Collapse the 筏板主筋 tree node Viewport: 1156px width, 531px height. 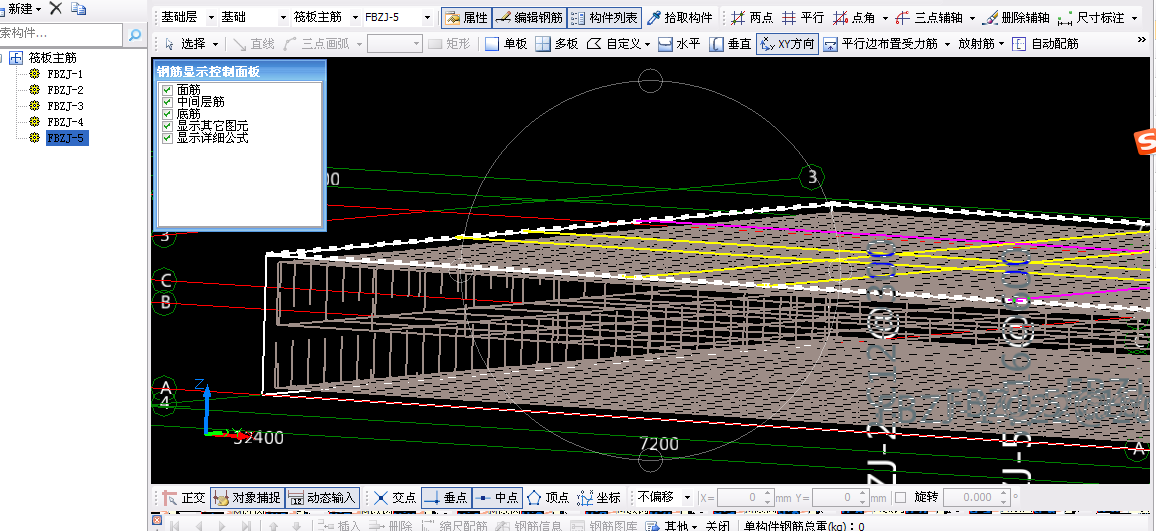pyautogui.click(x=2, y=58)
